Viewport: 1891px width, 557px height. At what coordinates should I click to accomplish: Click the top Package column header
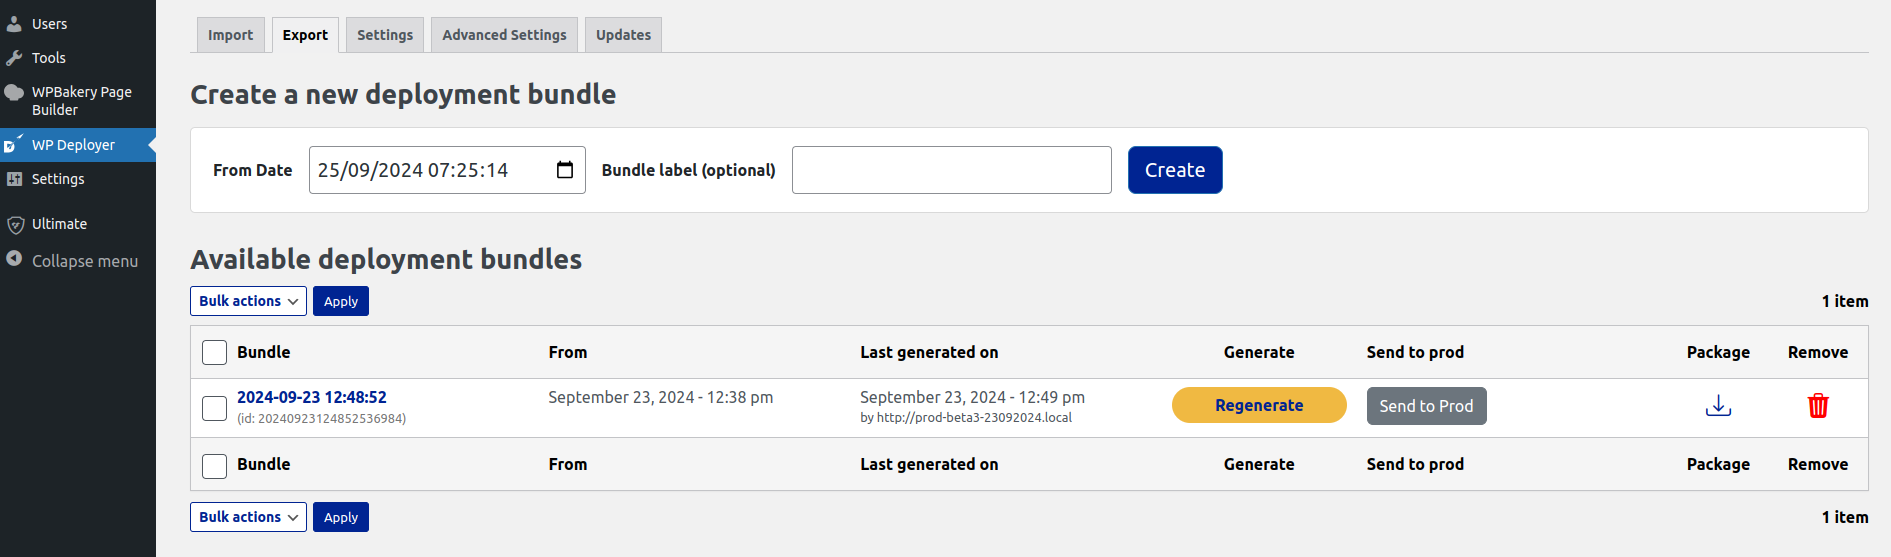1718,352
